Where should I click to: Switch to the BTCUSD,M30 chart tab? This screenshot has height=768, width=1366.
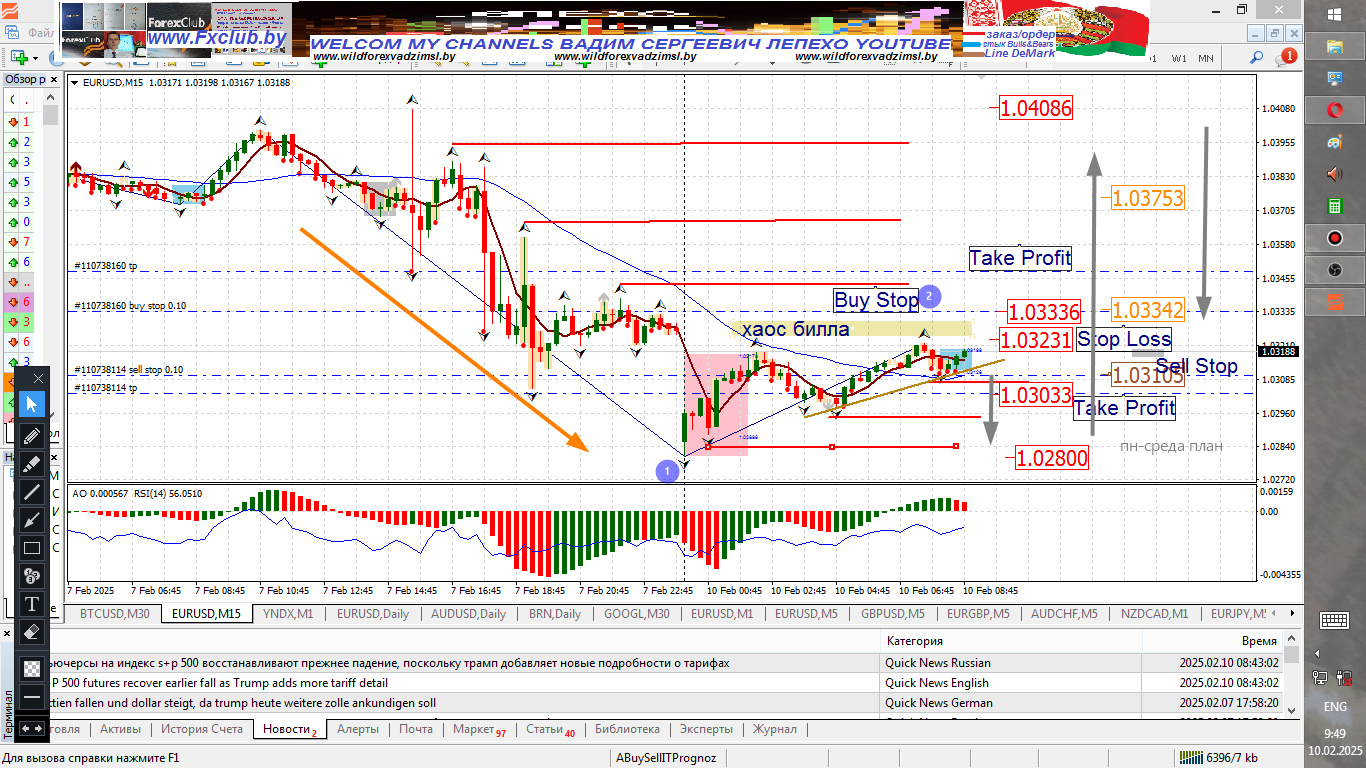point(114,614)
